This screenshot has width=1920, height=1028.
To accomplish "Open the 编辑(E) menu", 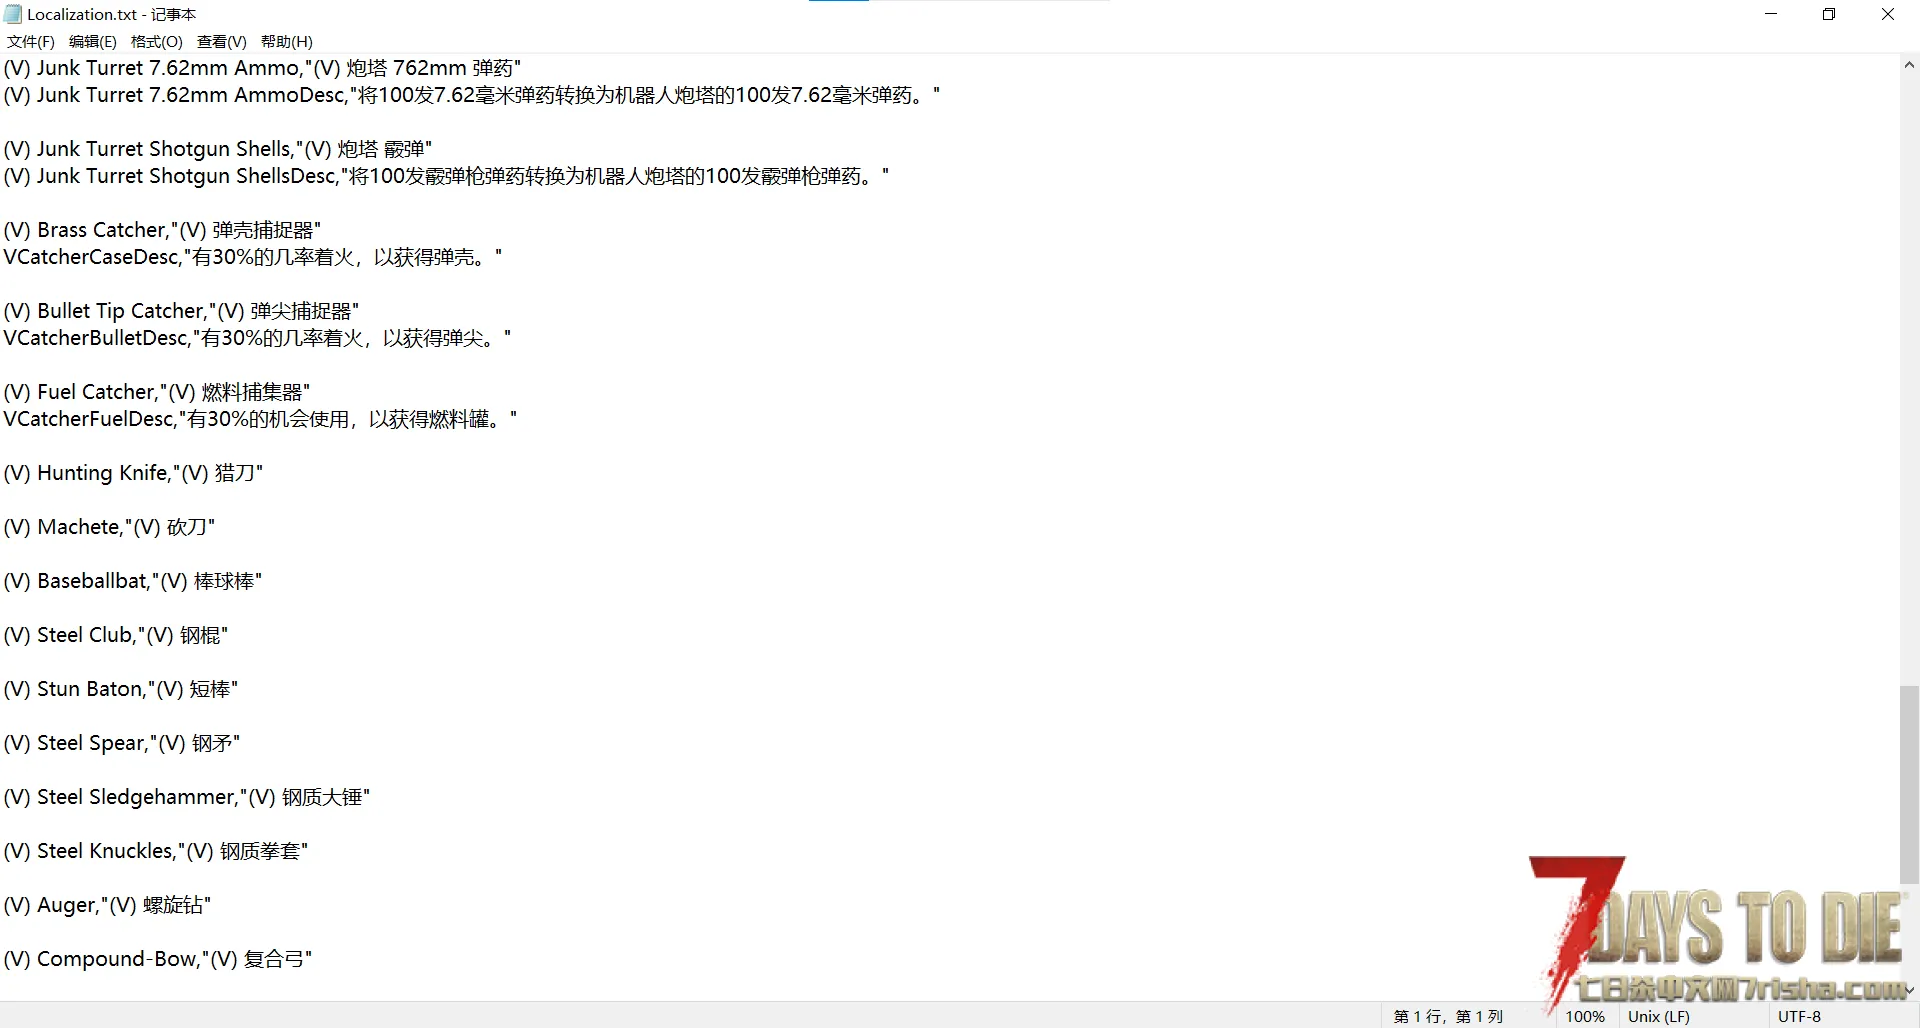I will tap(93, 41).
